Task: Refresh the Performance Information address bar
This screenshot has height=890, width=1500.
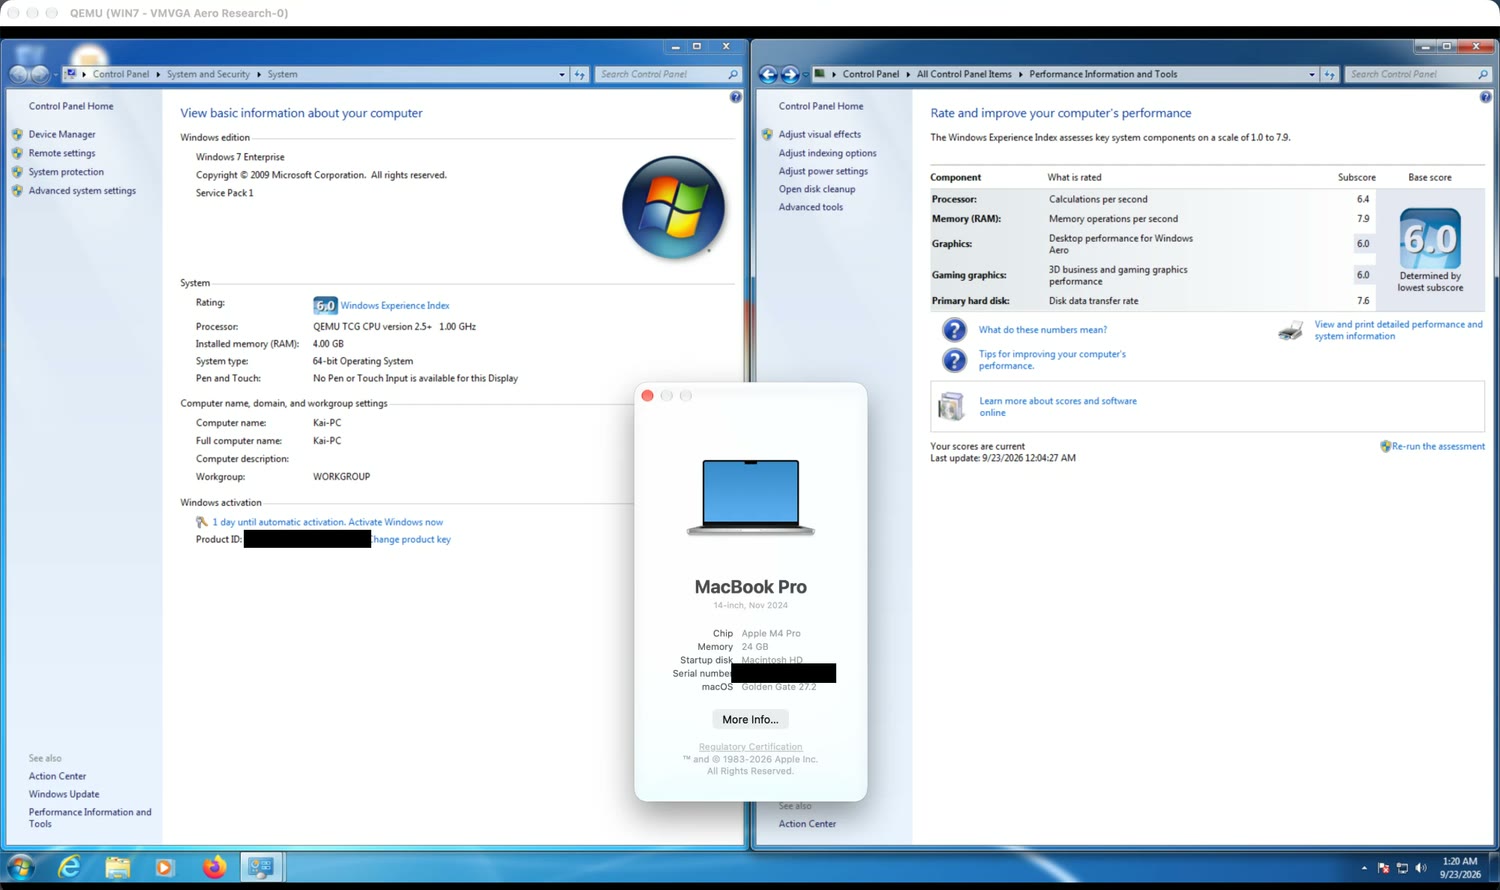Action: point(1329,74)
